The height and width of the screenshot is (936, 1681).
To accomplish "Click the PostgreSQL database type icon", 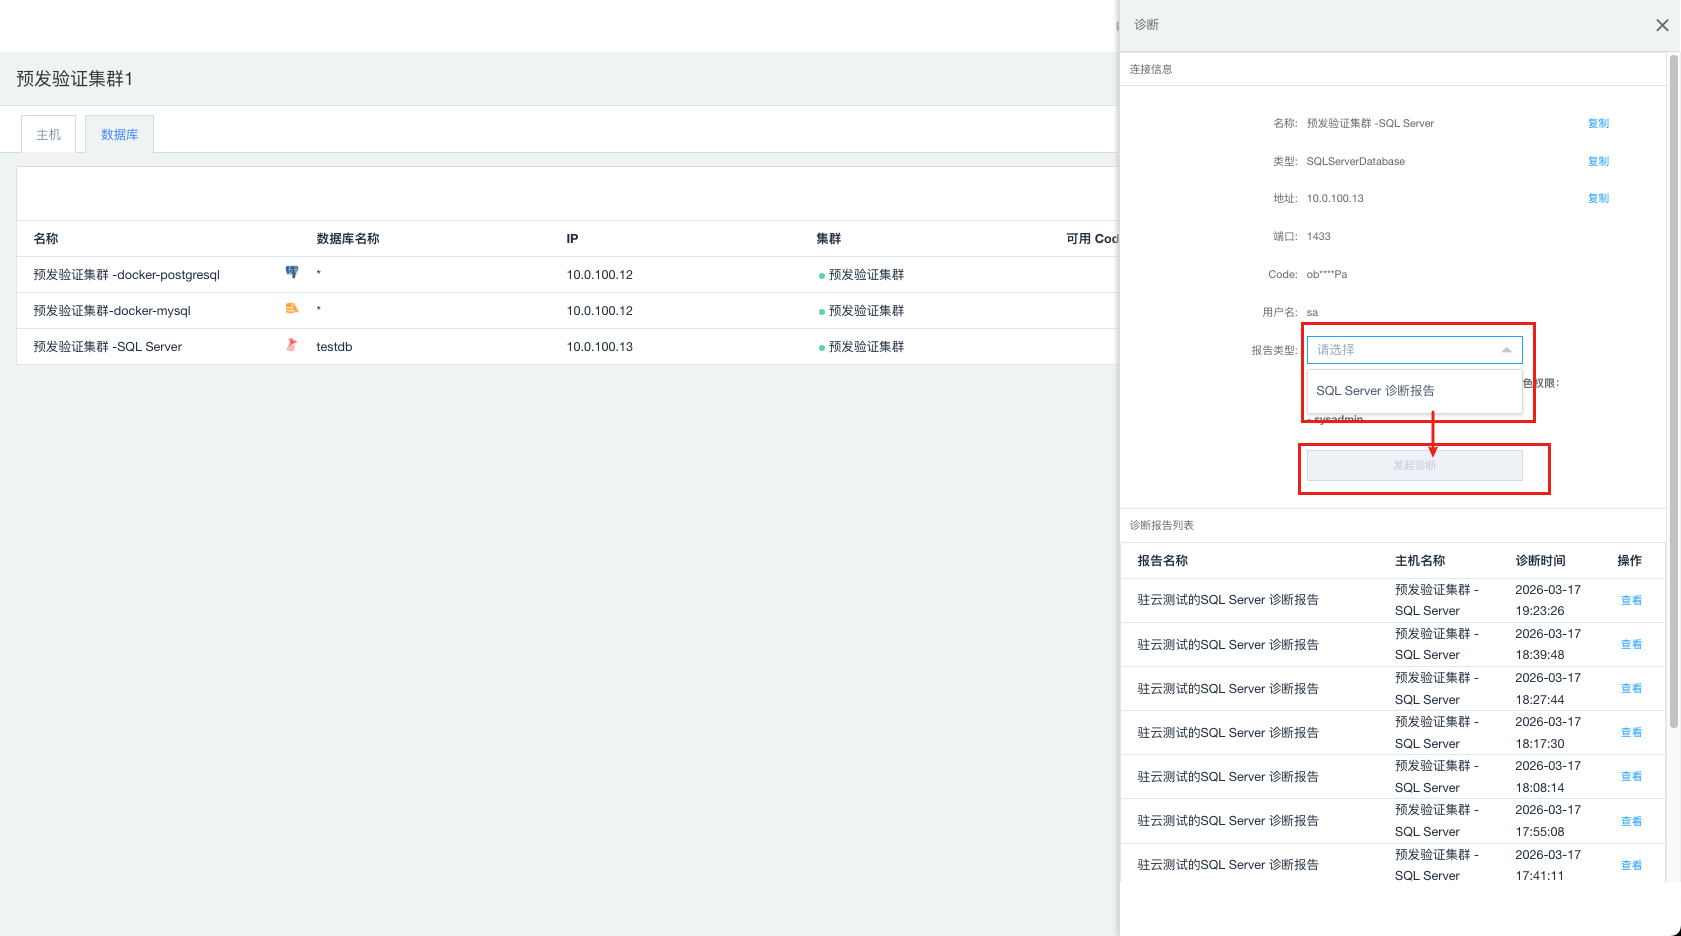I will [x=292, y=272].
